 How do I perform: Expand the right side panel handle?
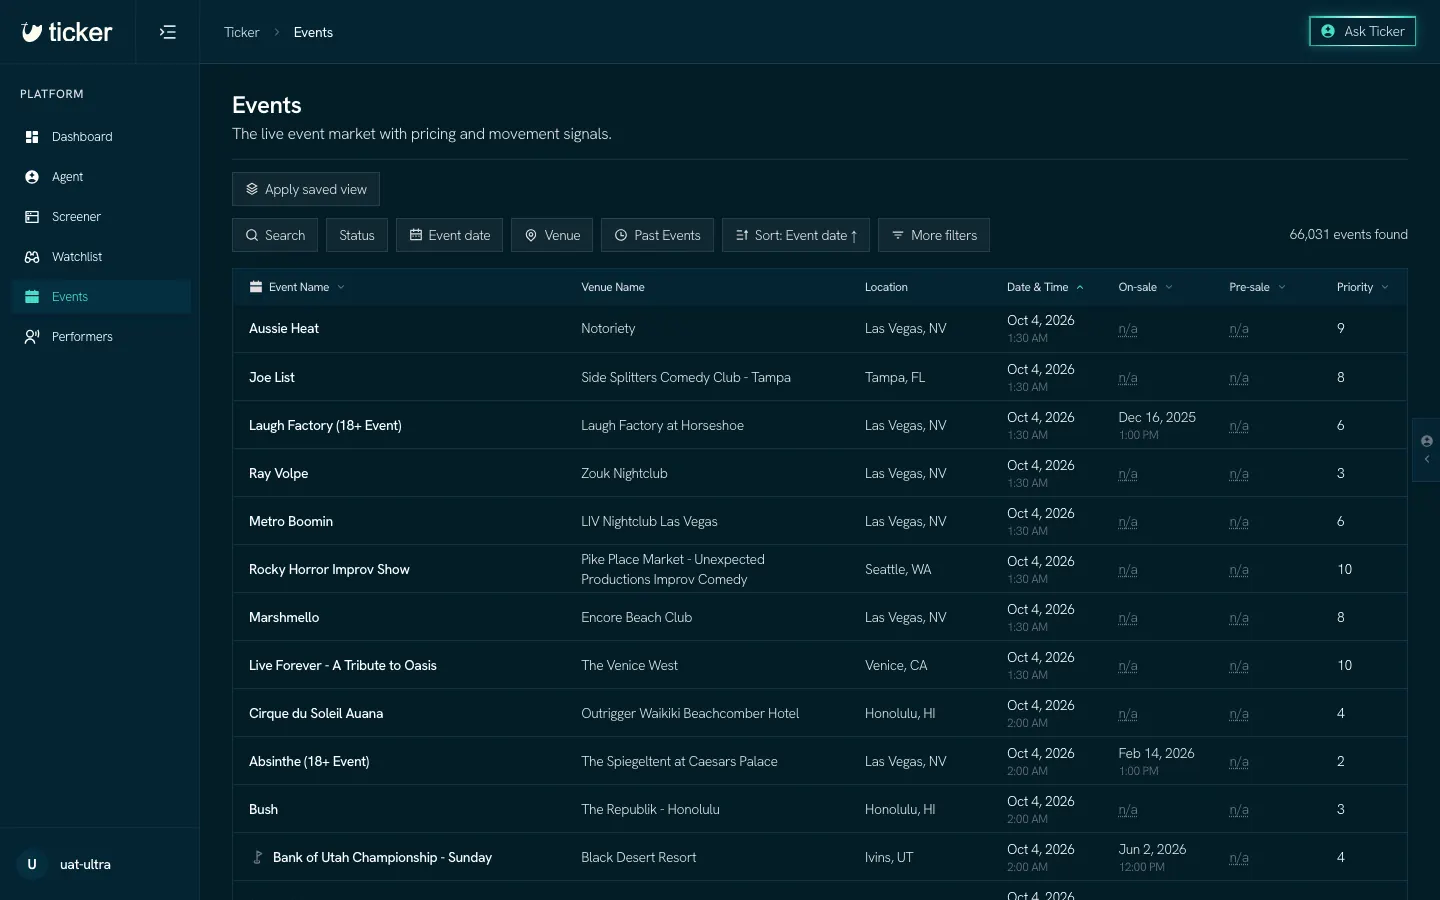[x=1426, y=450]
